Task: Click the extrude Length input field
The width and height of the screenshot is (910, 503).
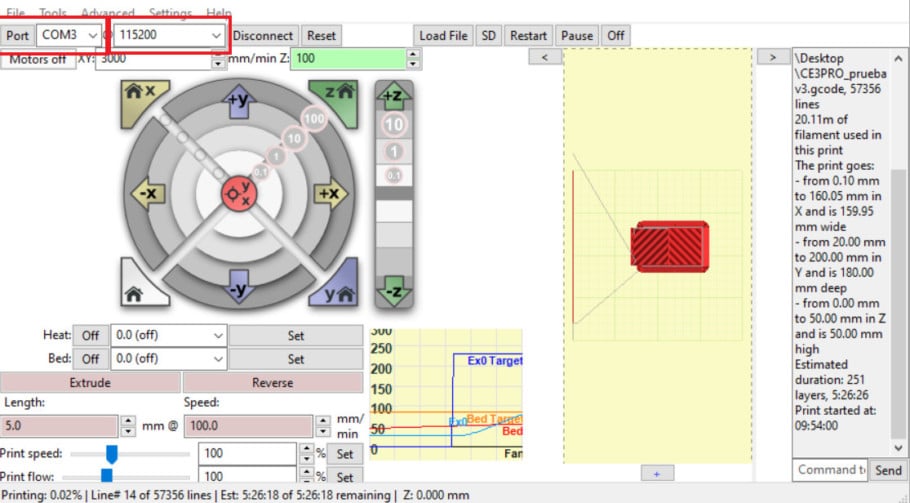Action: click(60, 426)
